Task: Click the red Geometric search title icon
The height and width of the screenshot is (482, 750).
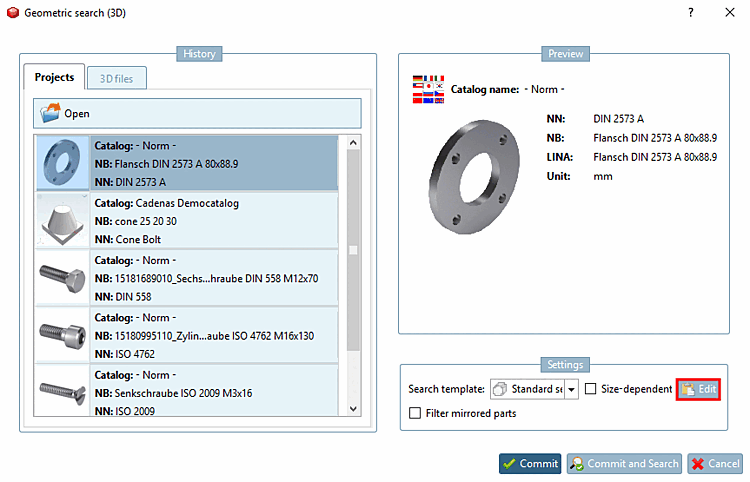Action: click(x=13, y=13)
